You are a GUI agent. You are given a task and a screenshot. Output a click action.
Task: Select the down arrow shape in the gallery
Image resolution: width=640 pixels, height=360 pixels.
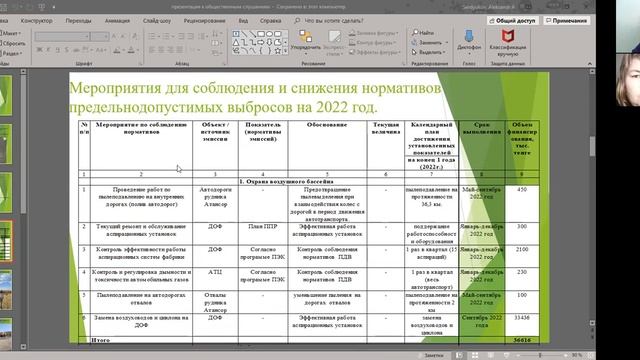point(269,42)
